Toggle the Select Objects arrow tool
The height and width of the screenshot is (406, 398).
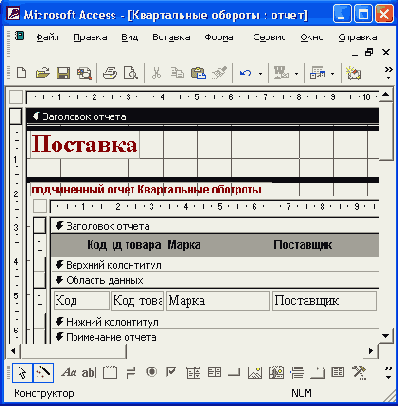(x=23, y=373)
